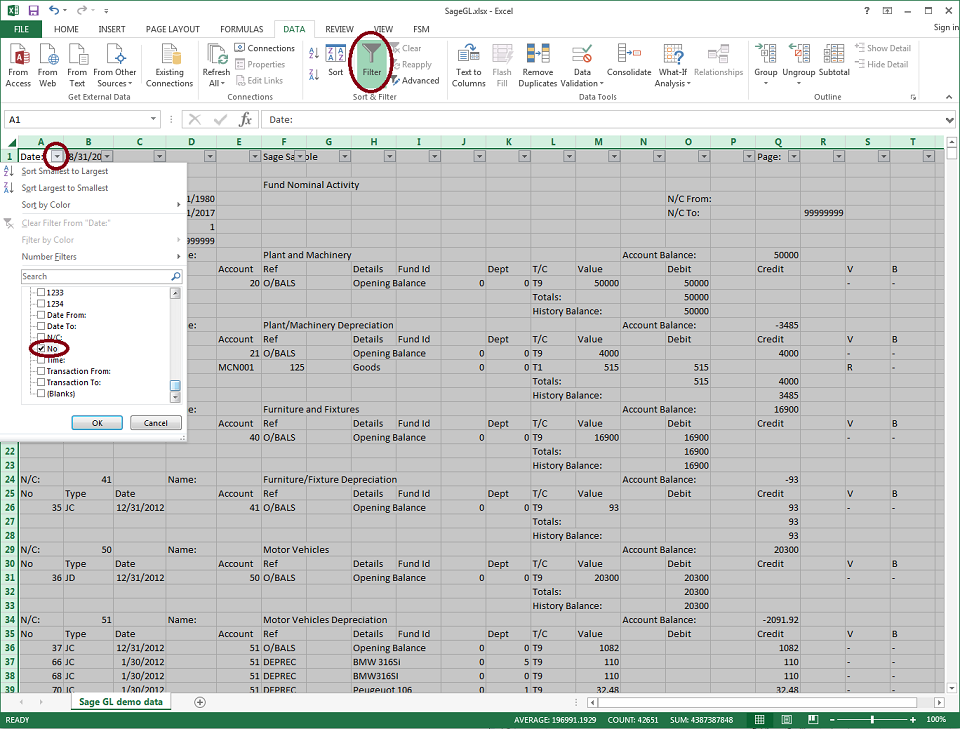960x729 pixels.
Task: Check the 'Transaction To:' filter checkbox
Action: pyautogui.click(x=41, y=383)
